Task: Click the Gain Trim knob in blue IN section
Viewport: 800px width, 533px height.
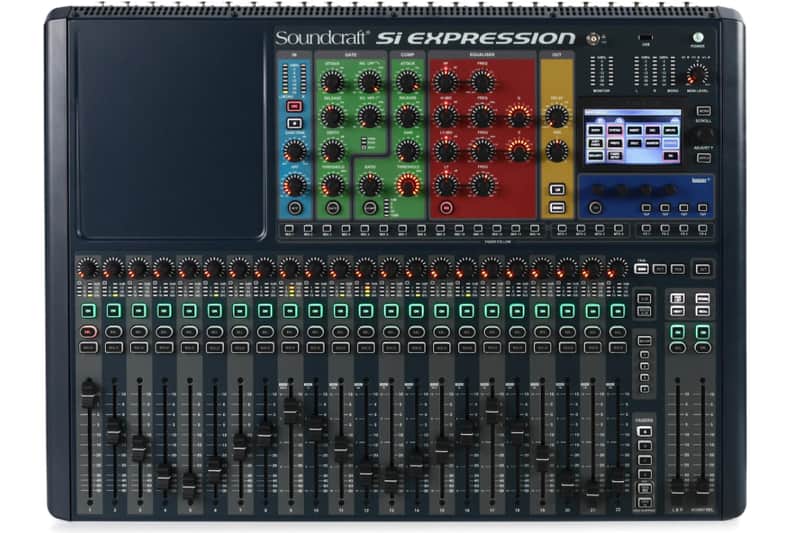Action: pos(294,150)
